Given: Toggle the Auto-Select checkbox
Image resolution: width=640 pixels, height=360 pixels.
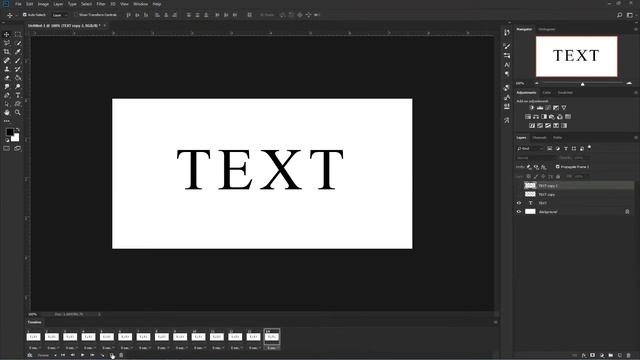Looking at the screenshot, I should point(24,15).
